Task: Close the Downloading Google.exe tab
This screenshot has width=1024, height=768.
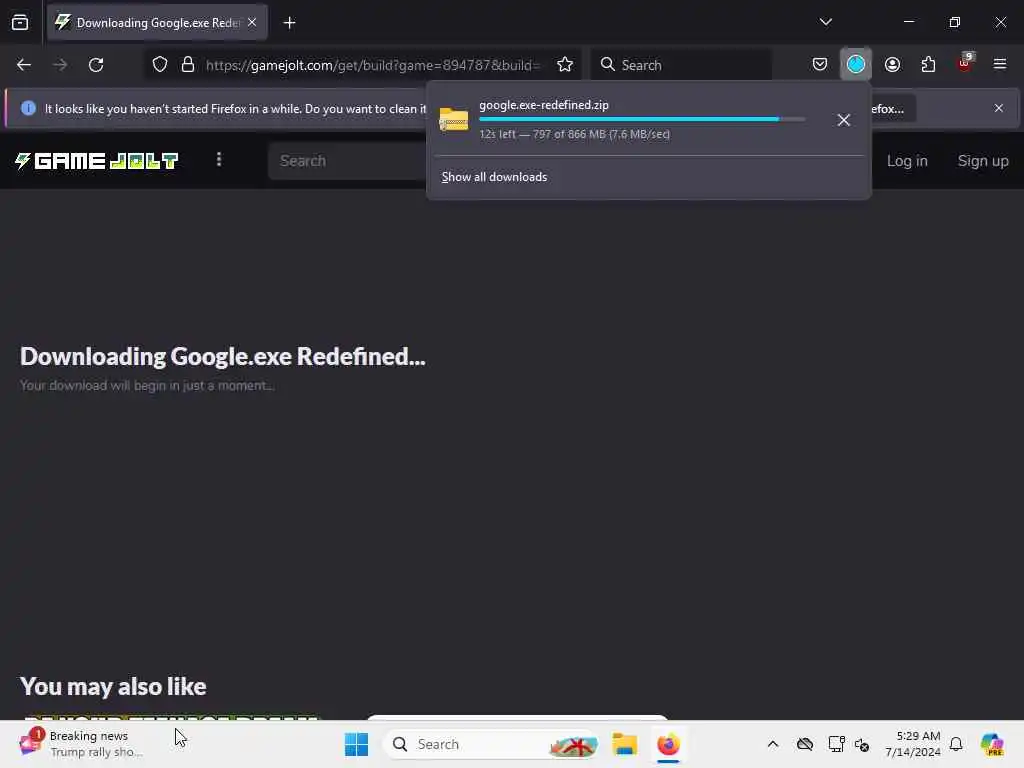Action: (252, 22)
